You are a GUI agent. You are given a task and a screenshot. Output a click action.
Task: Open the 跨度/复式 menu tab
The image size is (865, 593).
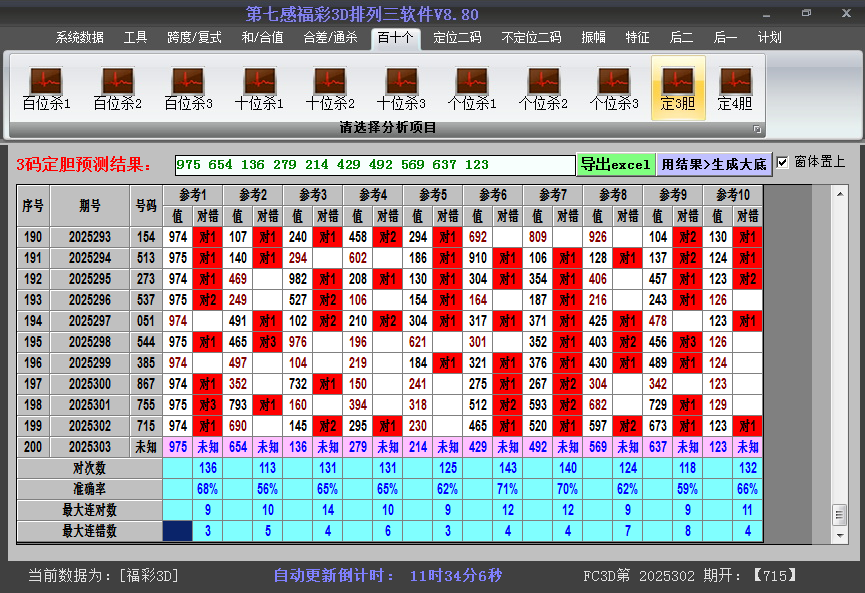(x=194, y=38)
